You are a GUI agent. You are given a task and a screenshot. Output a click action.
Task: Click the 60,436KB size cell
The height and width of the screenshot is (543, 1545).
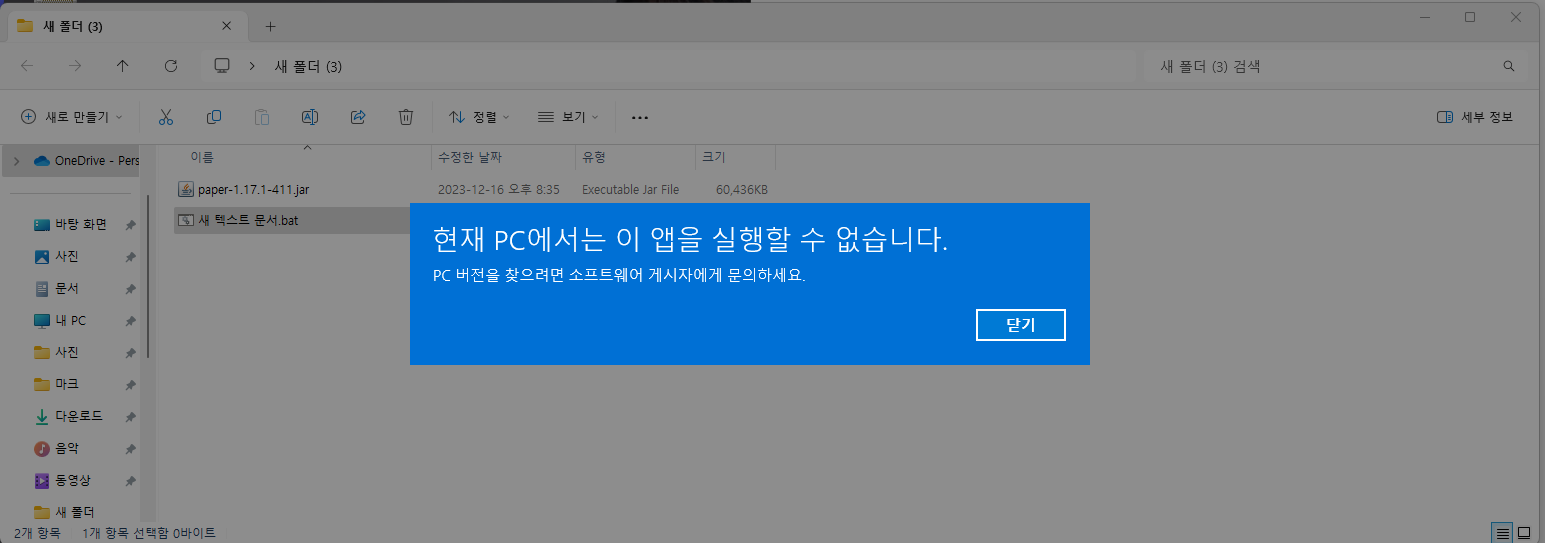pyautogui.click(x=741, y=189)
